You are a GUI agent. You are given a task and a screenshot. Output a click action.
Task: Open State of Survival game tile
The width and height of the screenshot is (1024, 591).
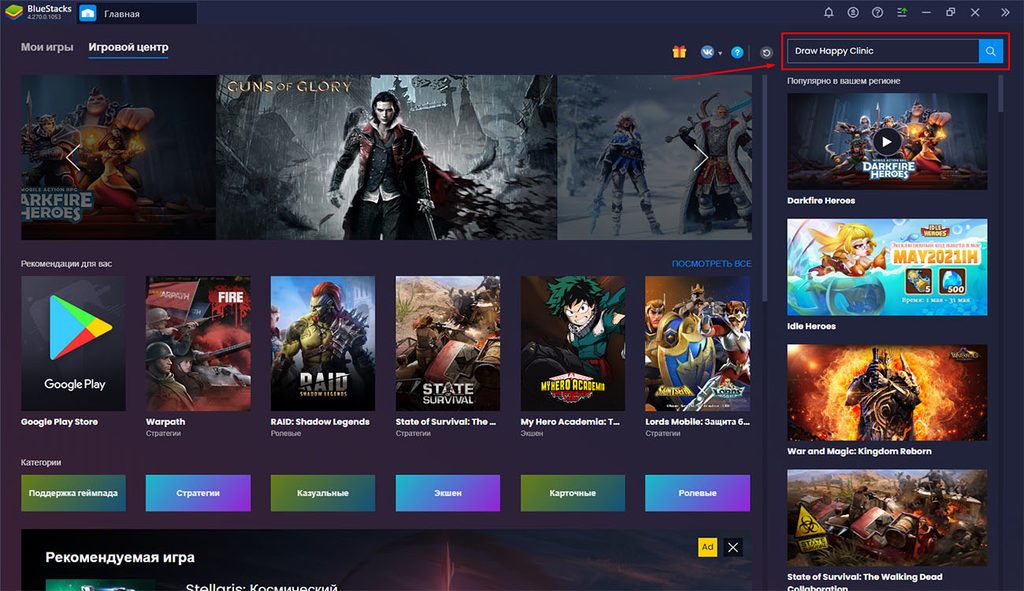tap(447, 343)
